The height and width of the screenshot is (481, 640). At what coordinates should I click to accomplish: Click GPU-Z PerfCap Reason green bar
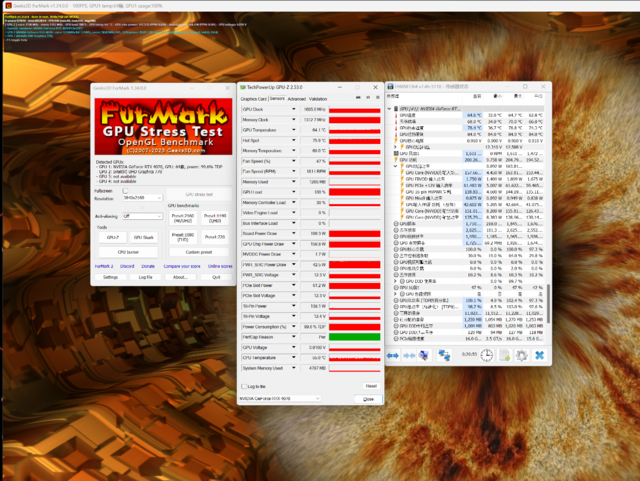(355, 337)
